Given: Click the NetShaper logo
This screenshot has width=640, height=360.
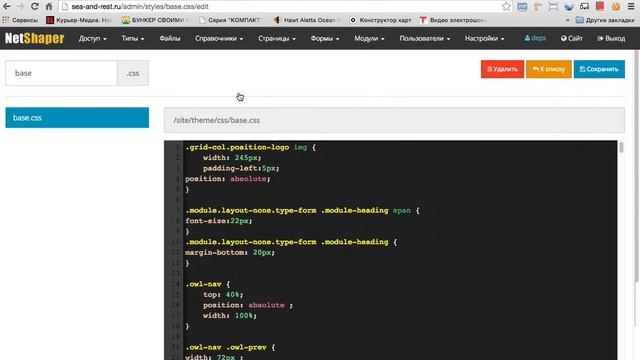Looking at the screenshot, I should 35,38.
